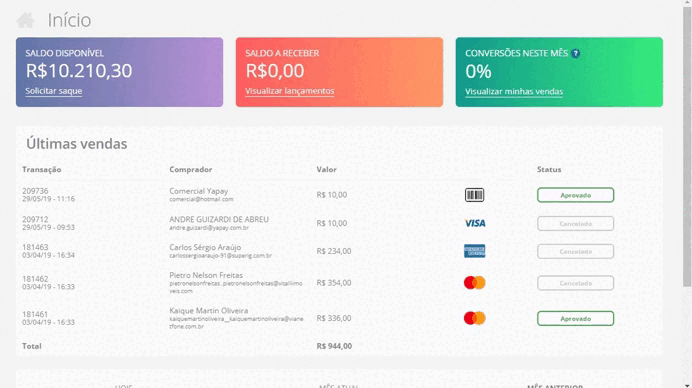Click the boleto barcode icon for transaction 209736
This screenshot has height=388, width=692.
pos(474,195)
